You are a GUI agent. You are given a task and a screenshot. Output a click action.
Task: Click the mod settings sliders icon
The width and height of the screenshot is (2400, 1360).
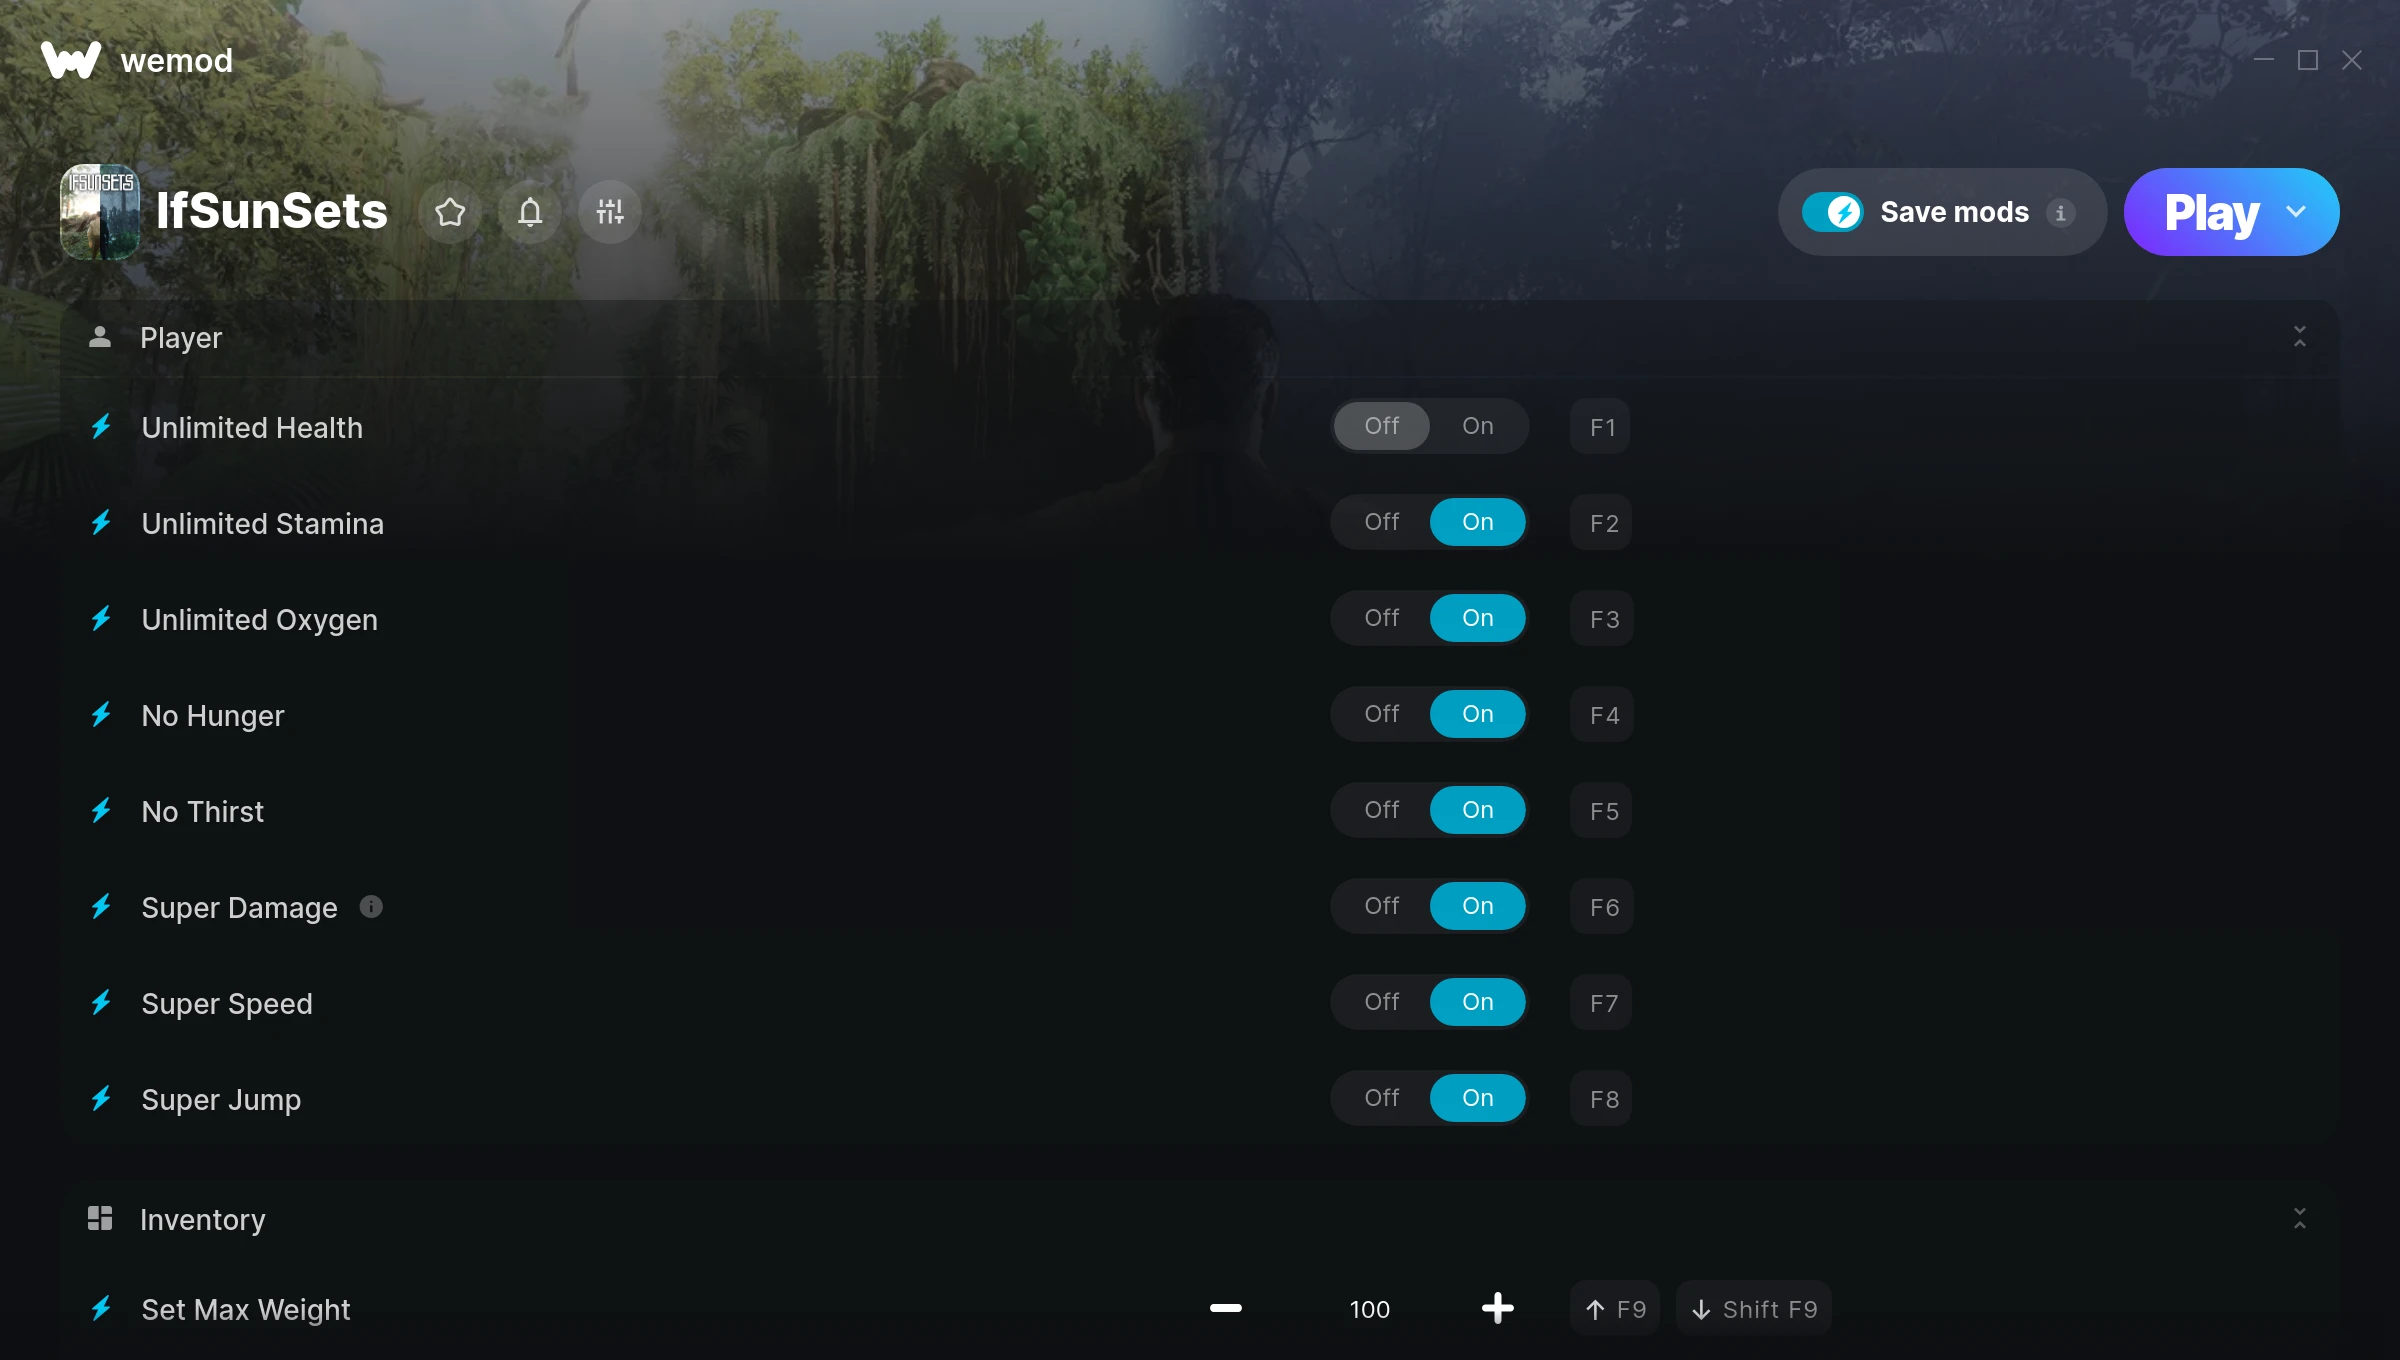[610, 211]
